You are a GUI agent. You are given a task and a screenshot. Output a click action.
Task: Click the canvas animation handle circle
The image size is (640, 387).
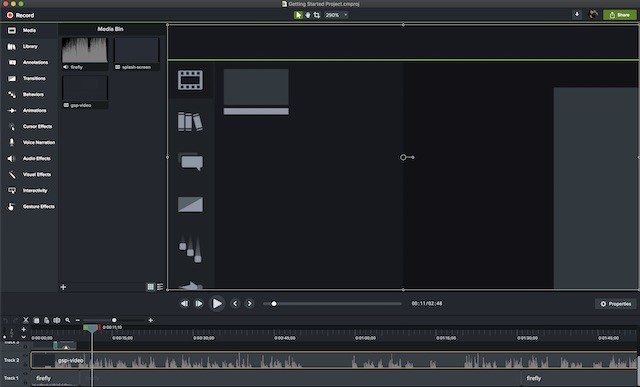pyautogui.click(x=403, y=157)
